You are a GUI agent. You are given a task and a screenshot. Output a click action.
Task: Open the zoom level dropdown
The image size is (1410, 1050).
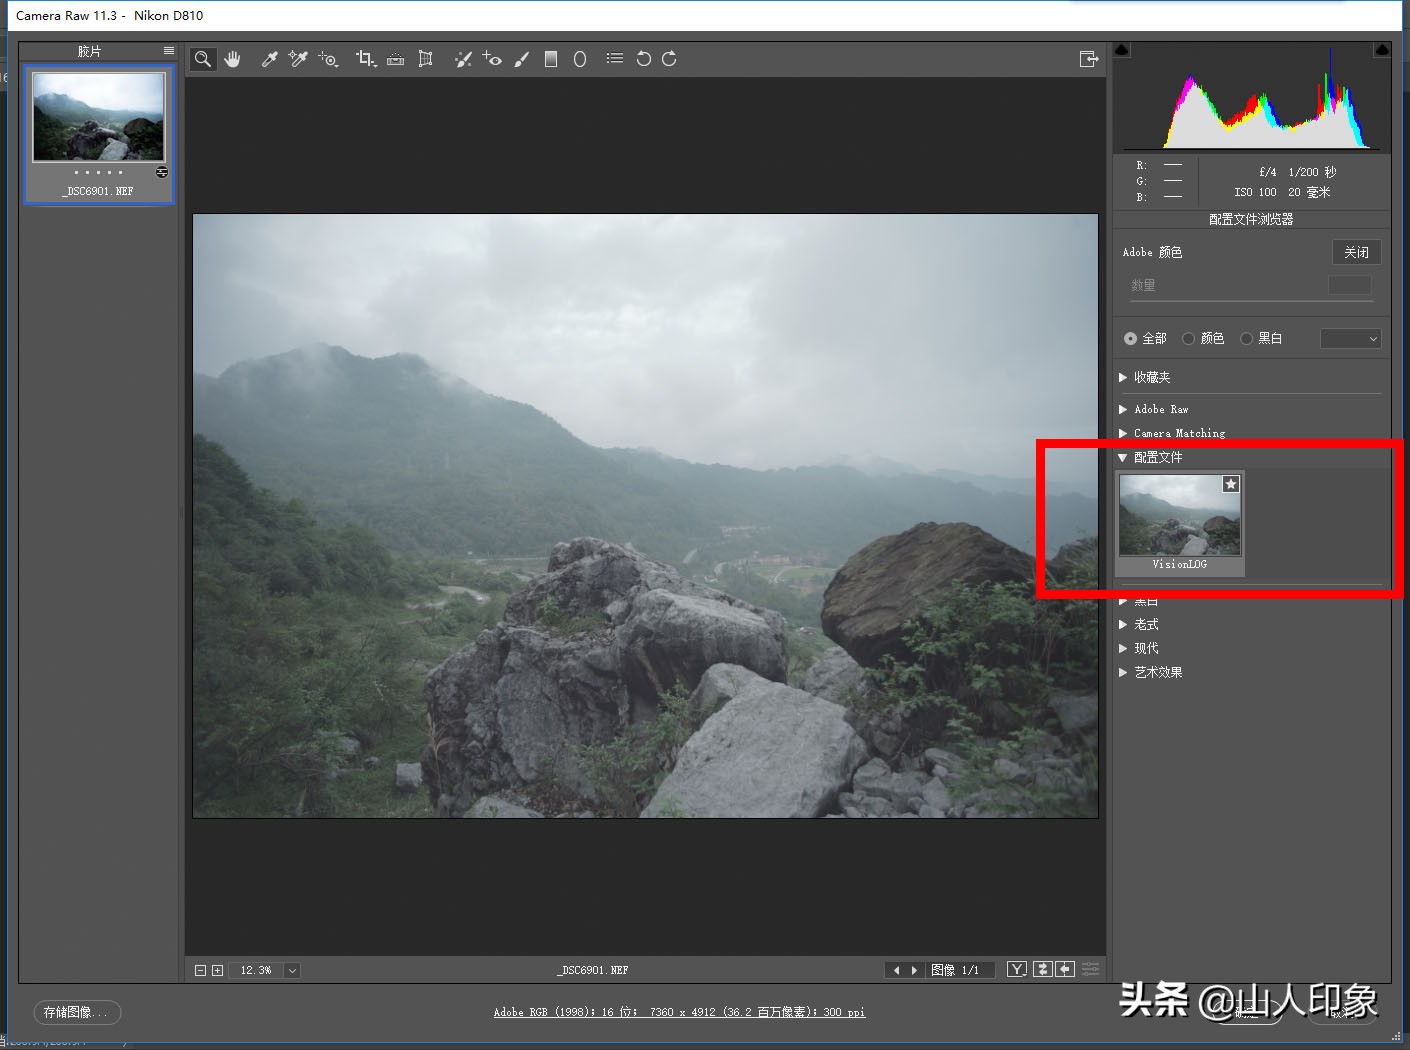tap(292, 970)
